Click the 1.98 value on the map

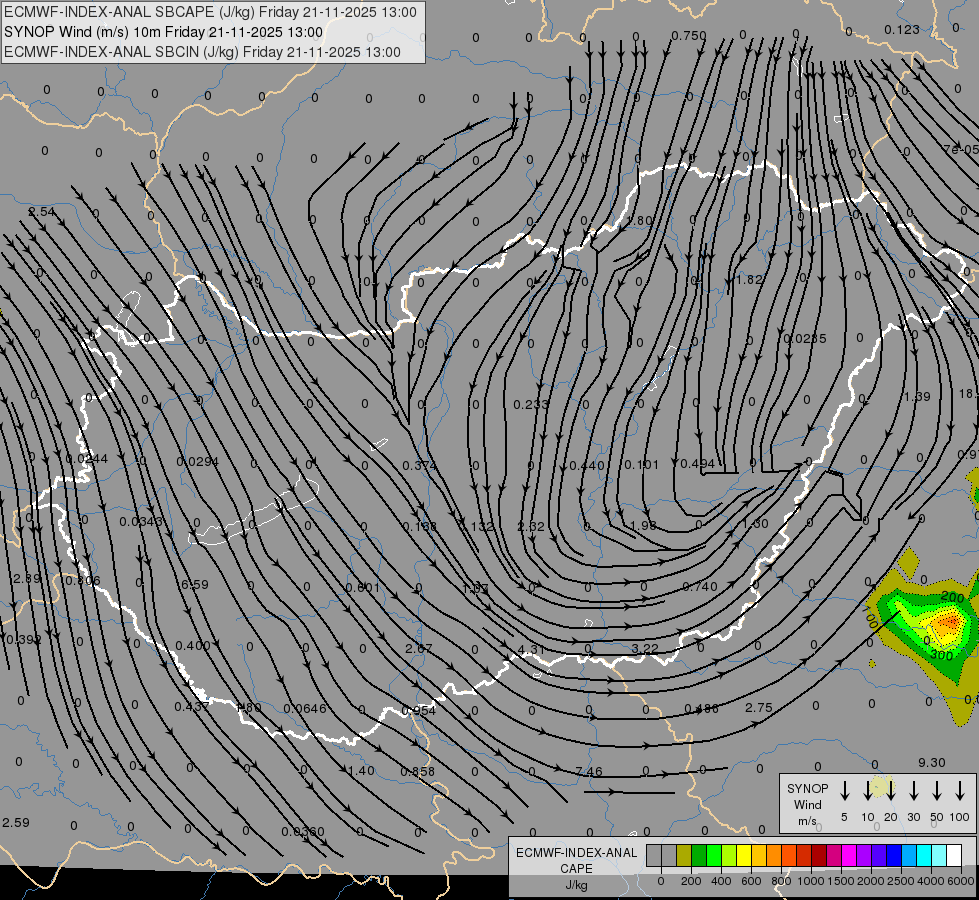click(x=643, y=526)
